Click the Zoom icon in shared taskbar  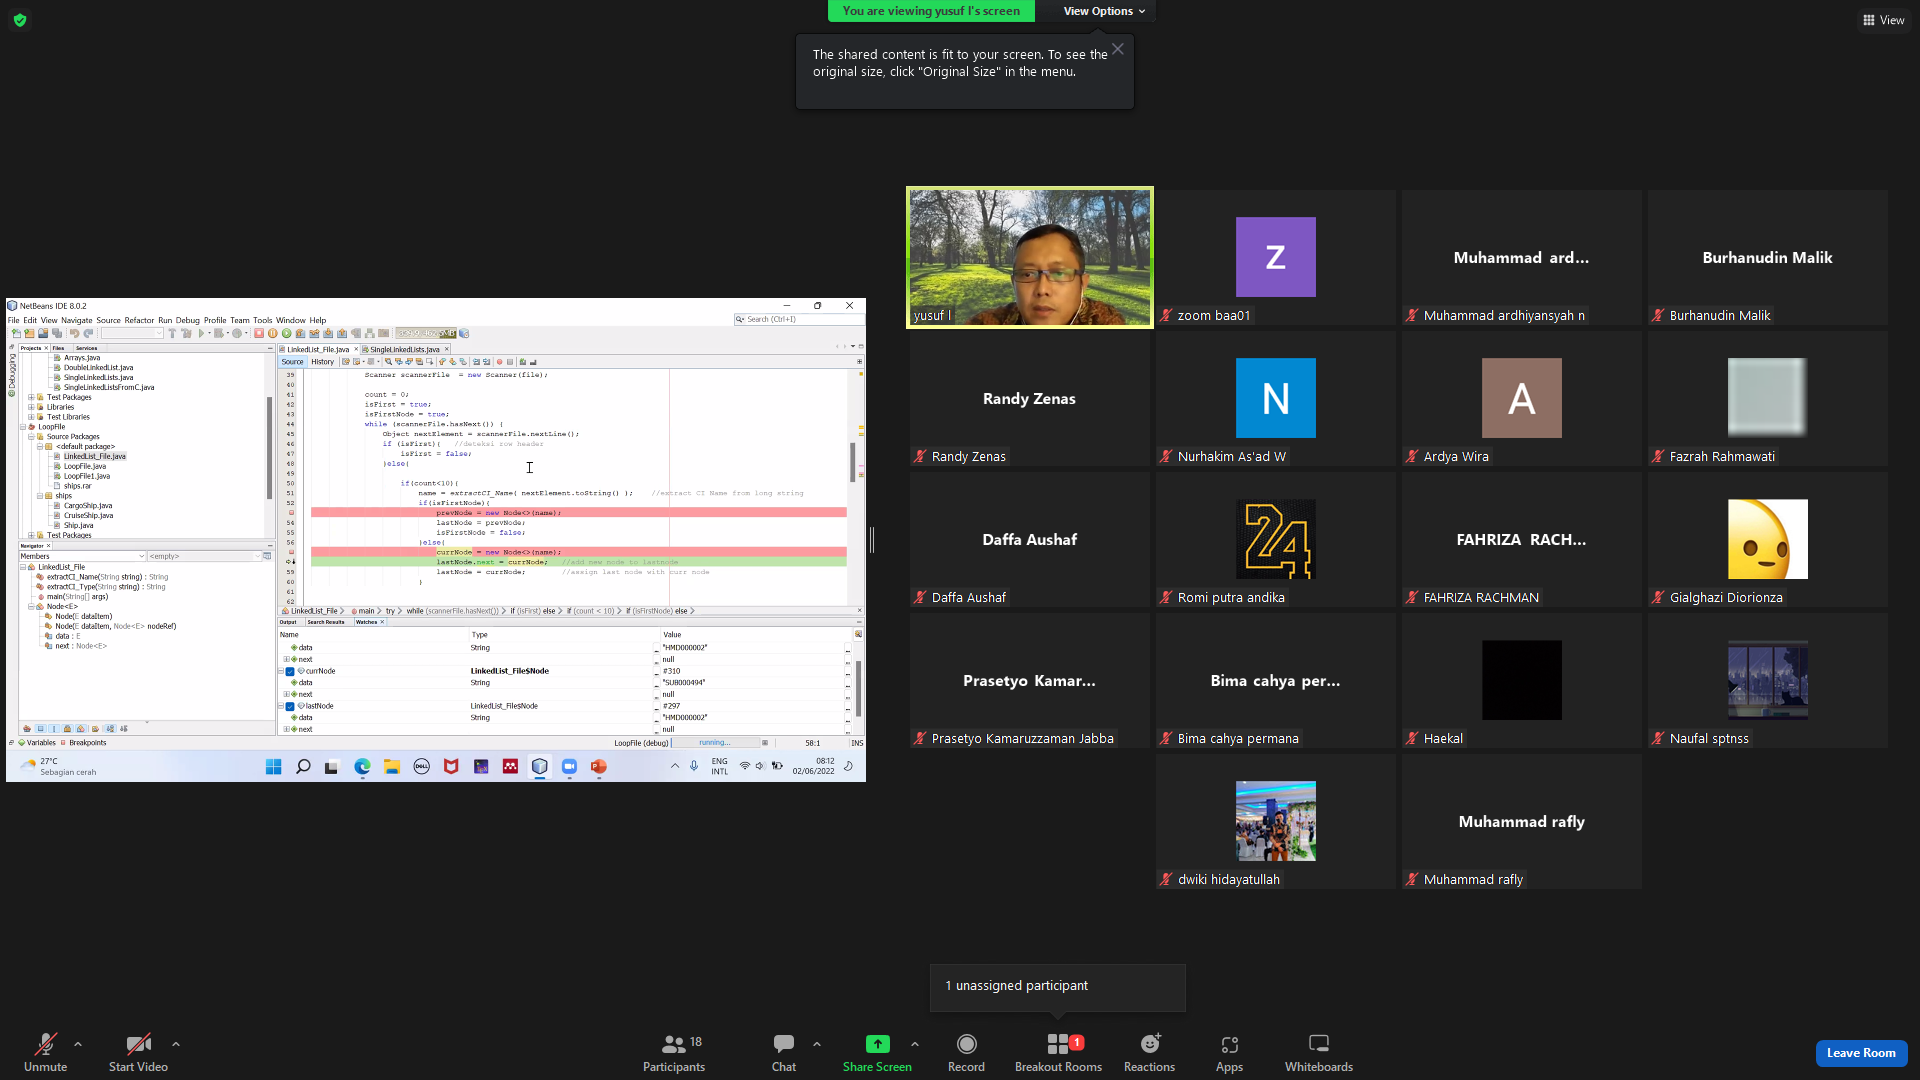point(569,767)
